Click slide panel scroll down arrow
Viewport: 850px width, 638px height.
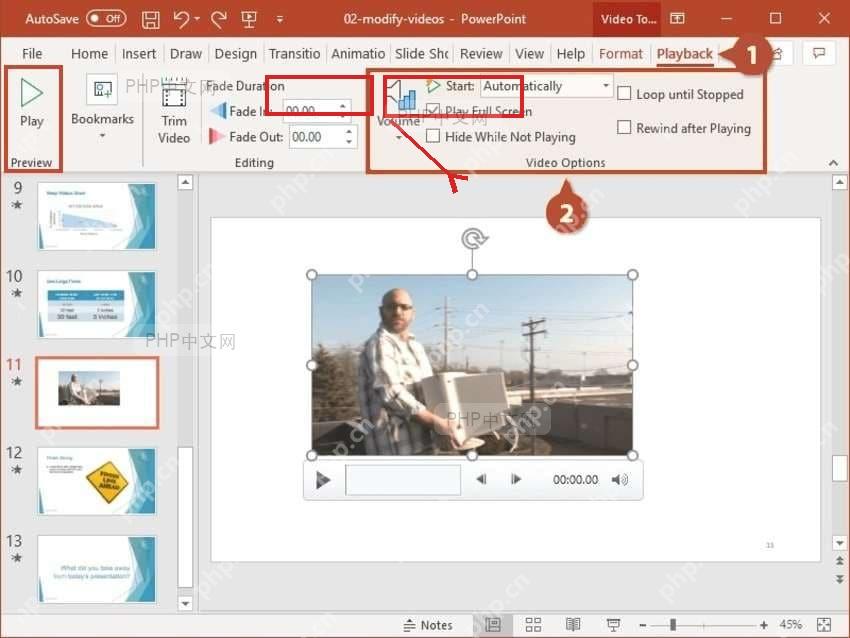tap(185, 603)
